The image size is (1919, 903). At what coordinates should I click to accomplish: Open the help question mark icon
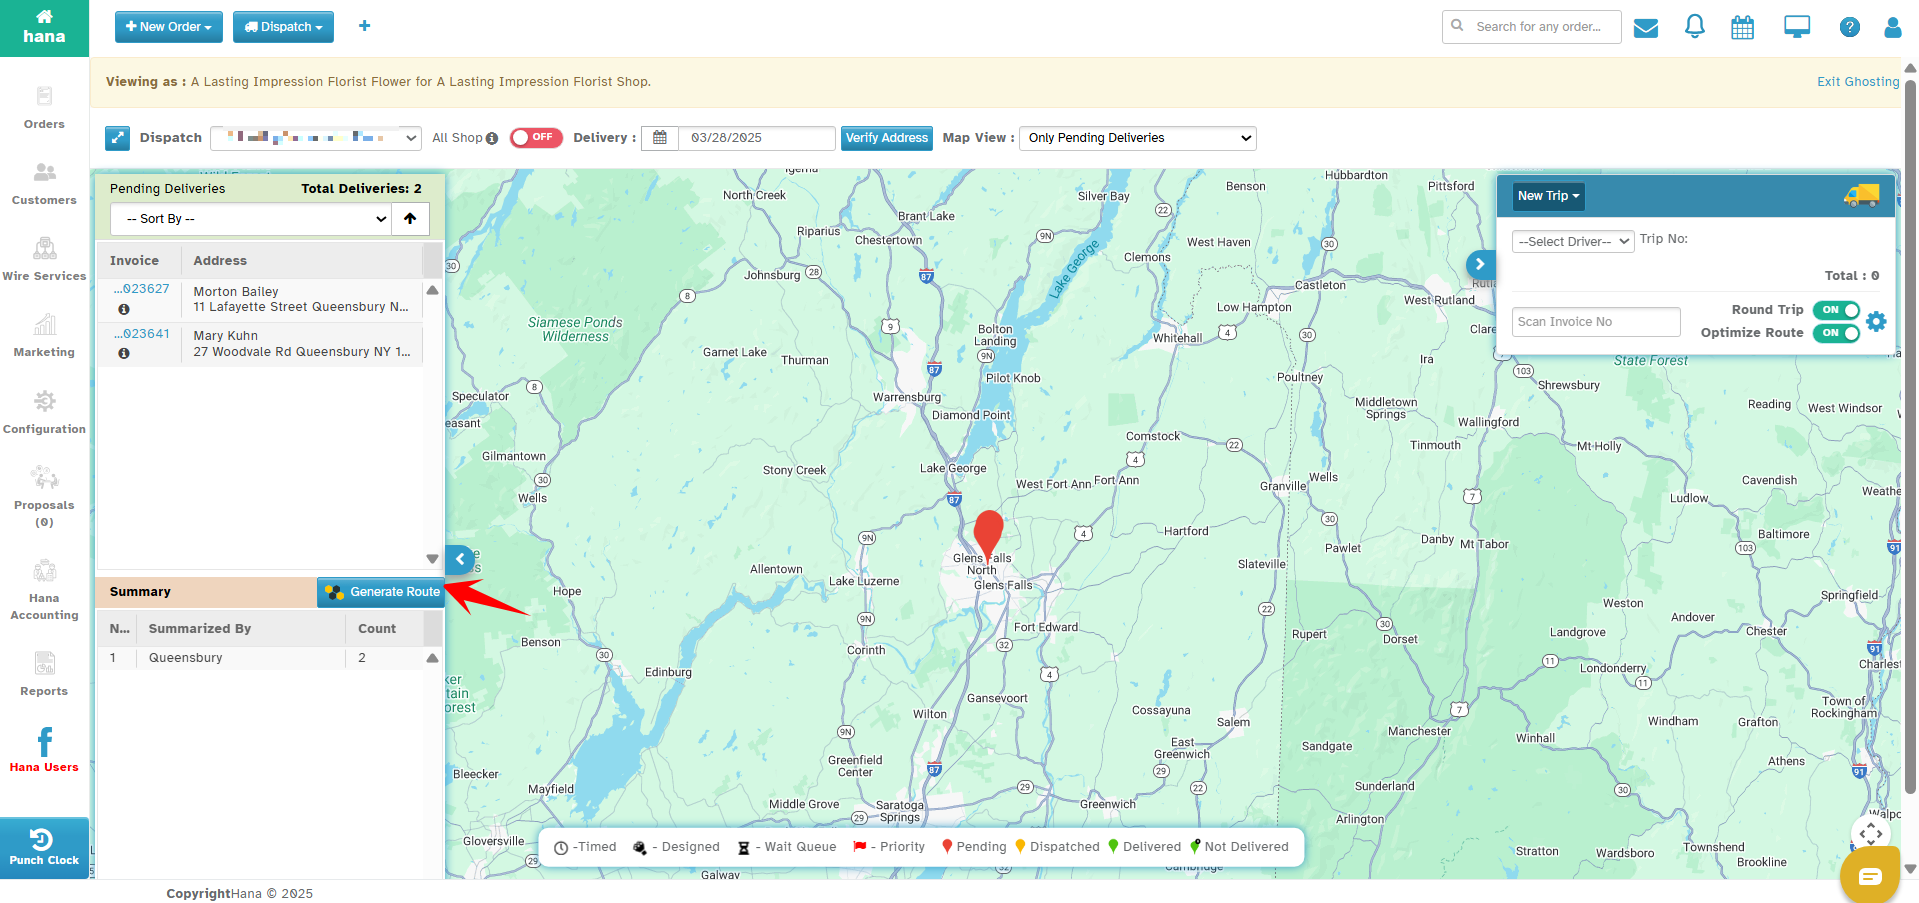[x=1850, y=27]
